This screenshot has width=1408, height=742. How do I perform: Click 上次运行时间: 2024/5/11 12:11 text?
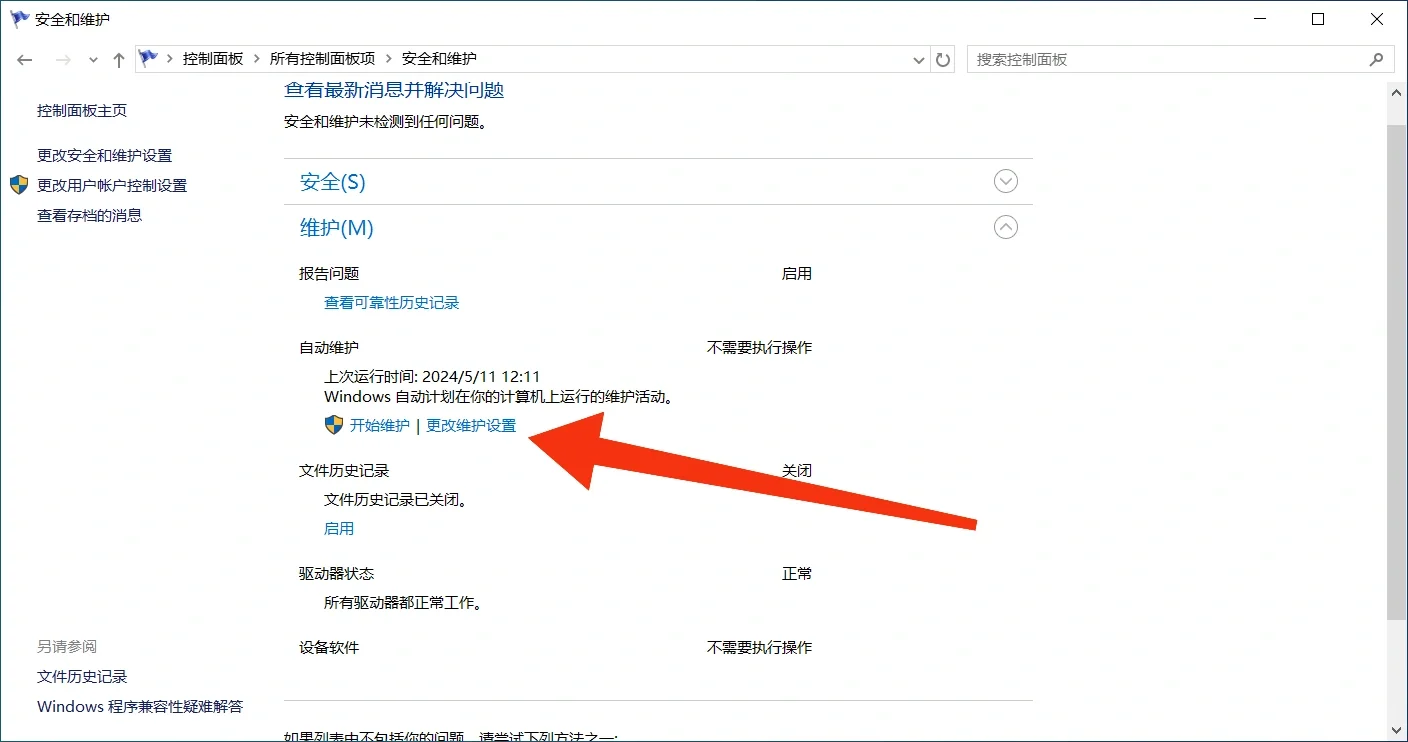[x=432, y=377]
